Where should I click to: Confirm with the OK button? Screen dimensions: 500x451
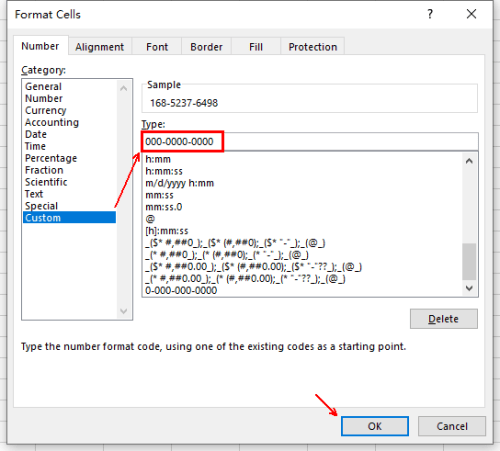[x=375, y=426]
